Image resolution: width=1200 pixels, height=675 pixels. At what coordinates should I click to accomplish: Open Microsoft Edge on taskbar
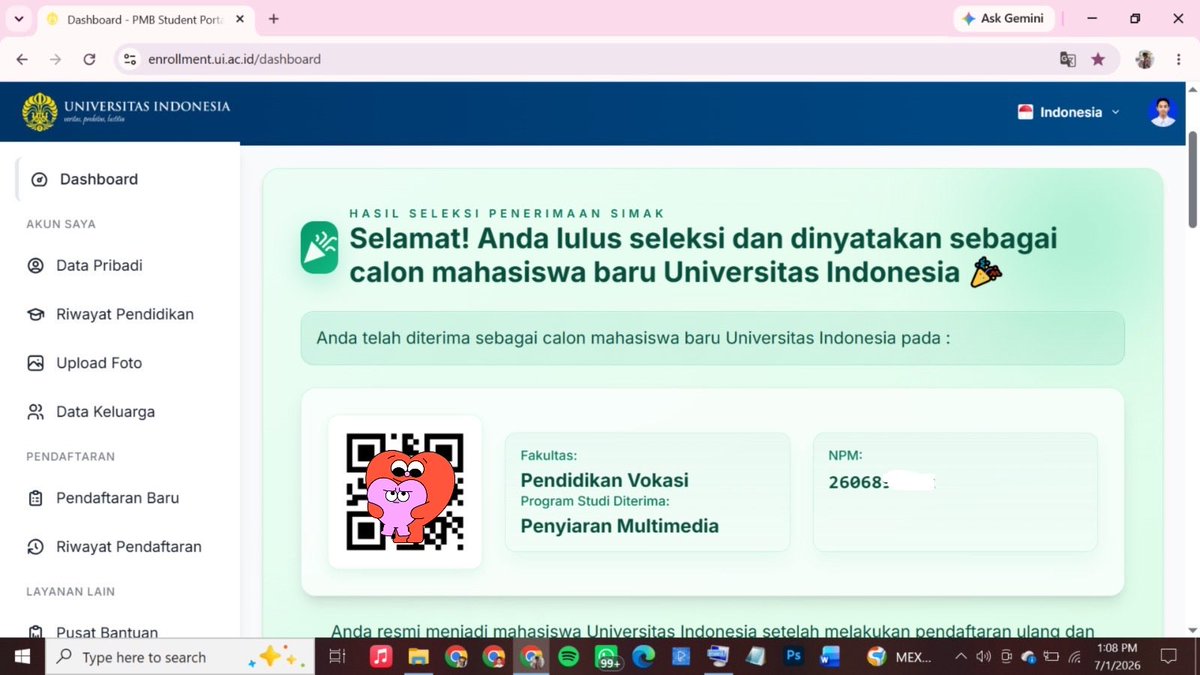643,657
